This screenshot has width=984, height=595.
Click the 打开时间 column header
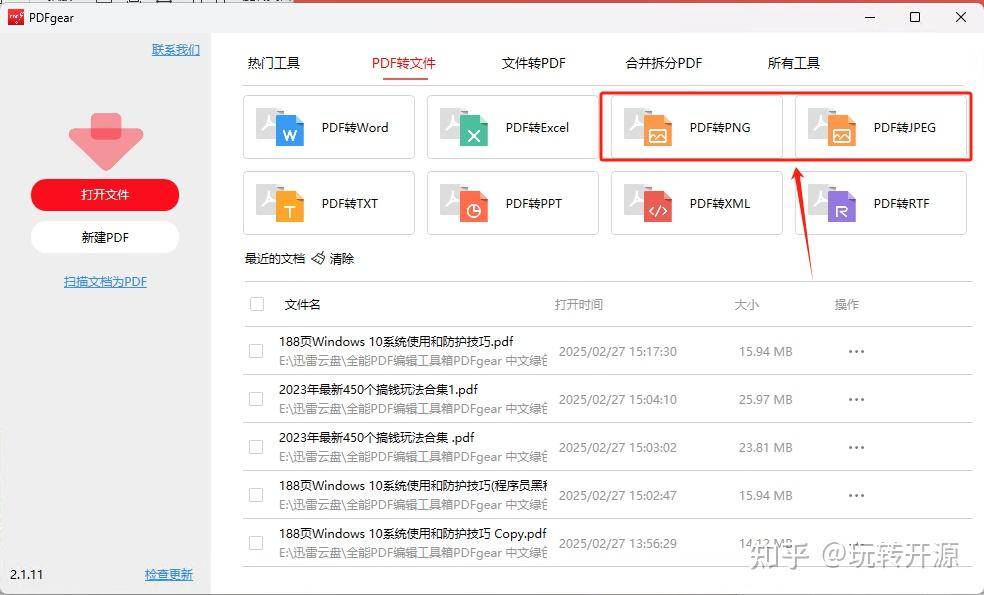tap(579, 304)
